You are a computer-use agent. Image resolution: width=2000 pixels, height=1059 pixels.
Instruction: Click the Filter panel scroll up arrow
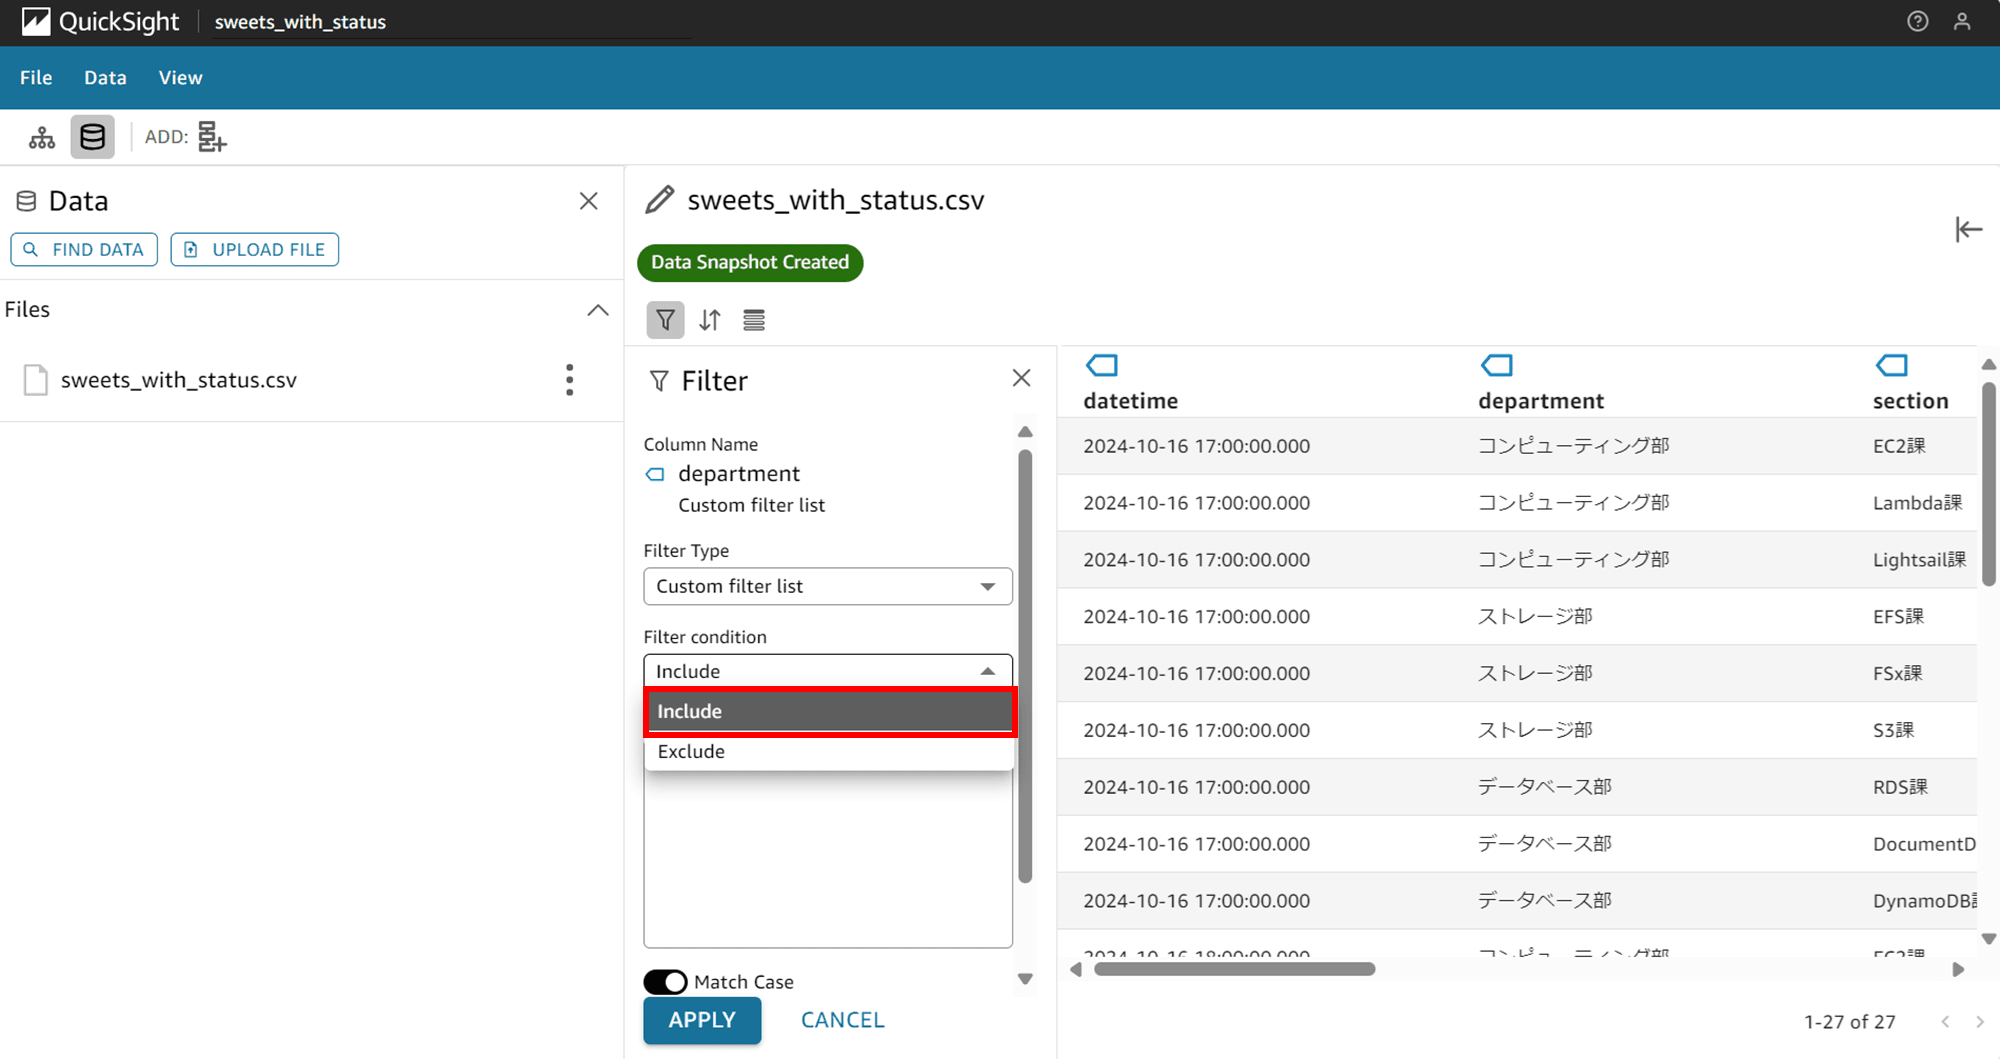[1025, 432]
